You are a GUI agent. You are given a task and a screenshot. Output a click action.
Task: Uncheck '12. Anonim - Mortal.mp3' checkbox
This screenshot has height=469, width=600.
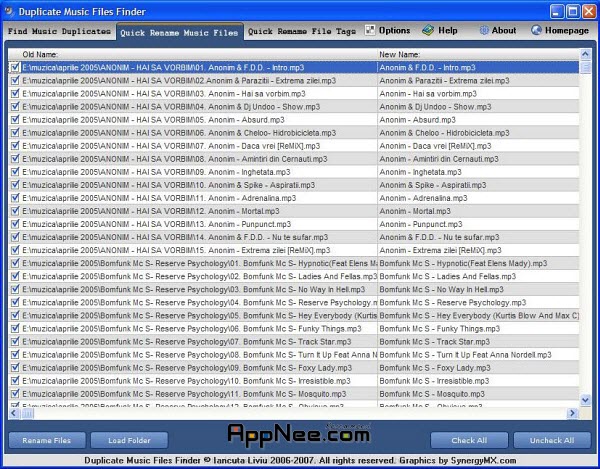(15, 211)
